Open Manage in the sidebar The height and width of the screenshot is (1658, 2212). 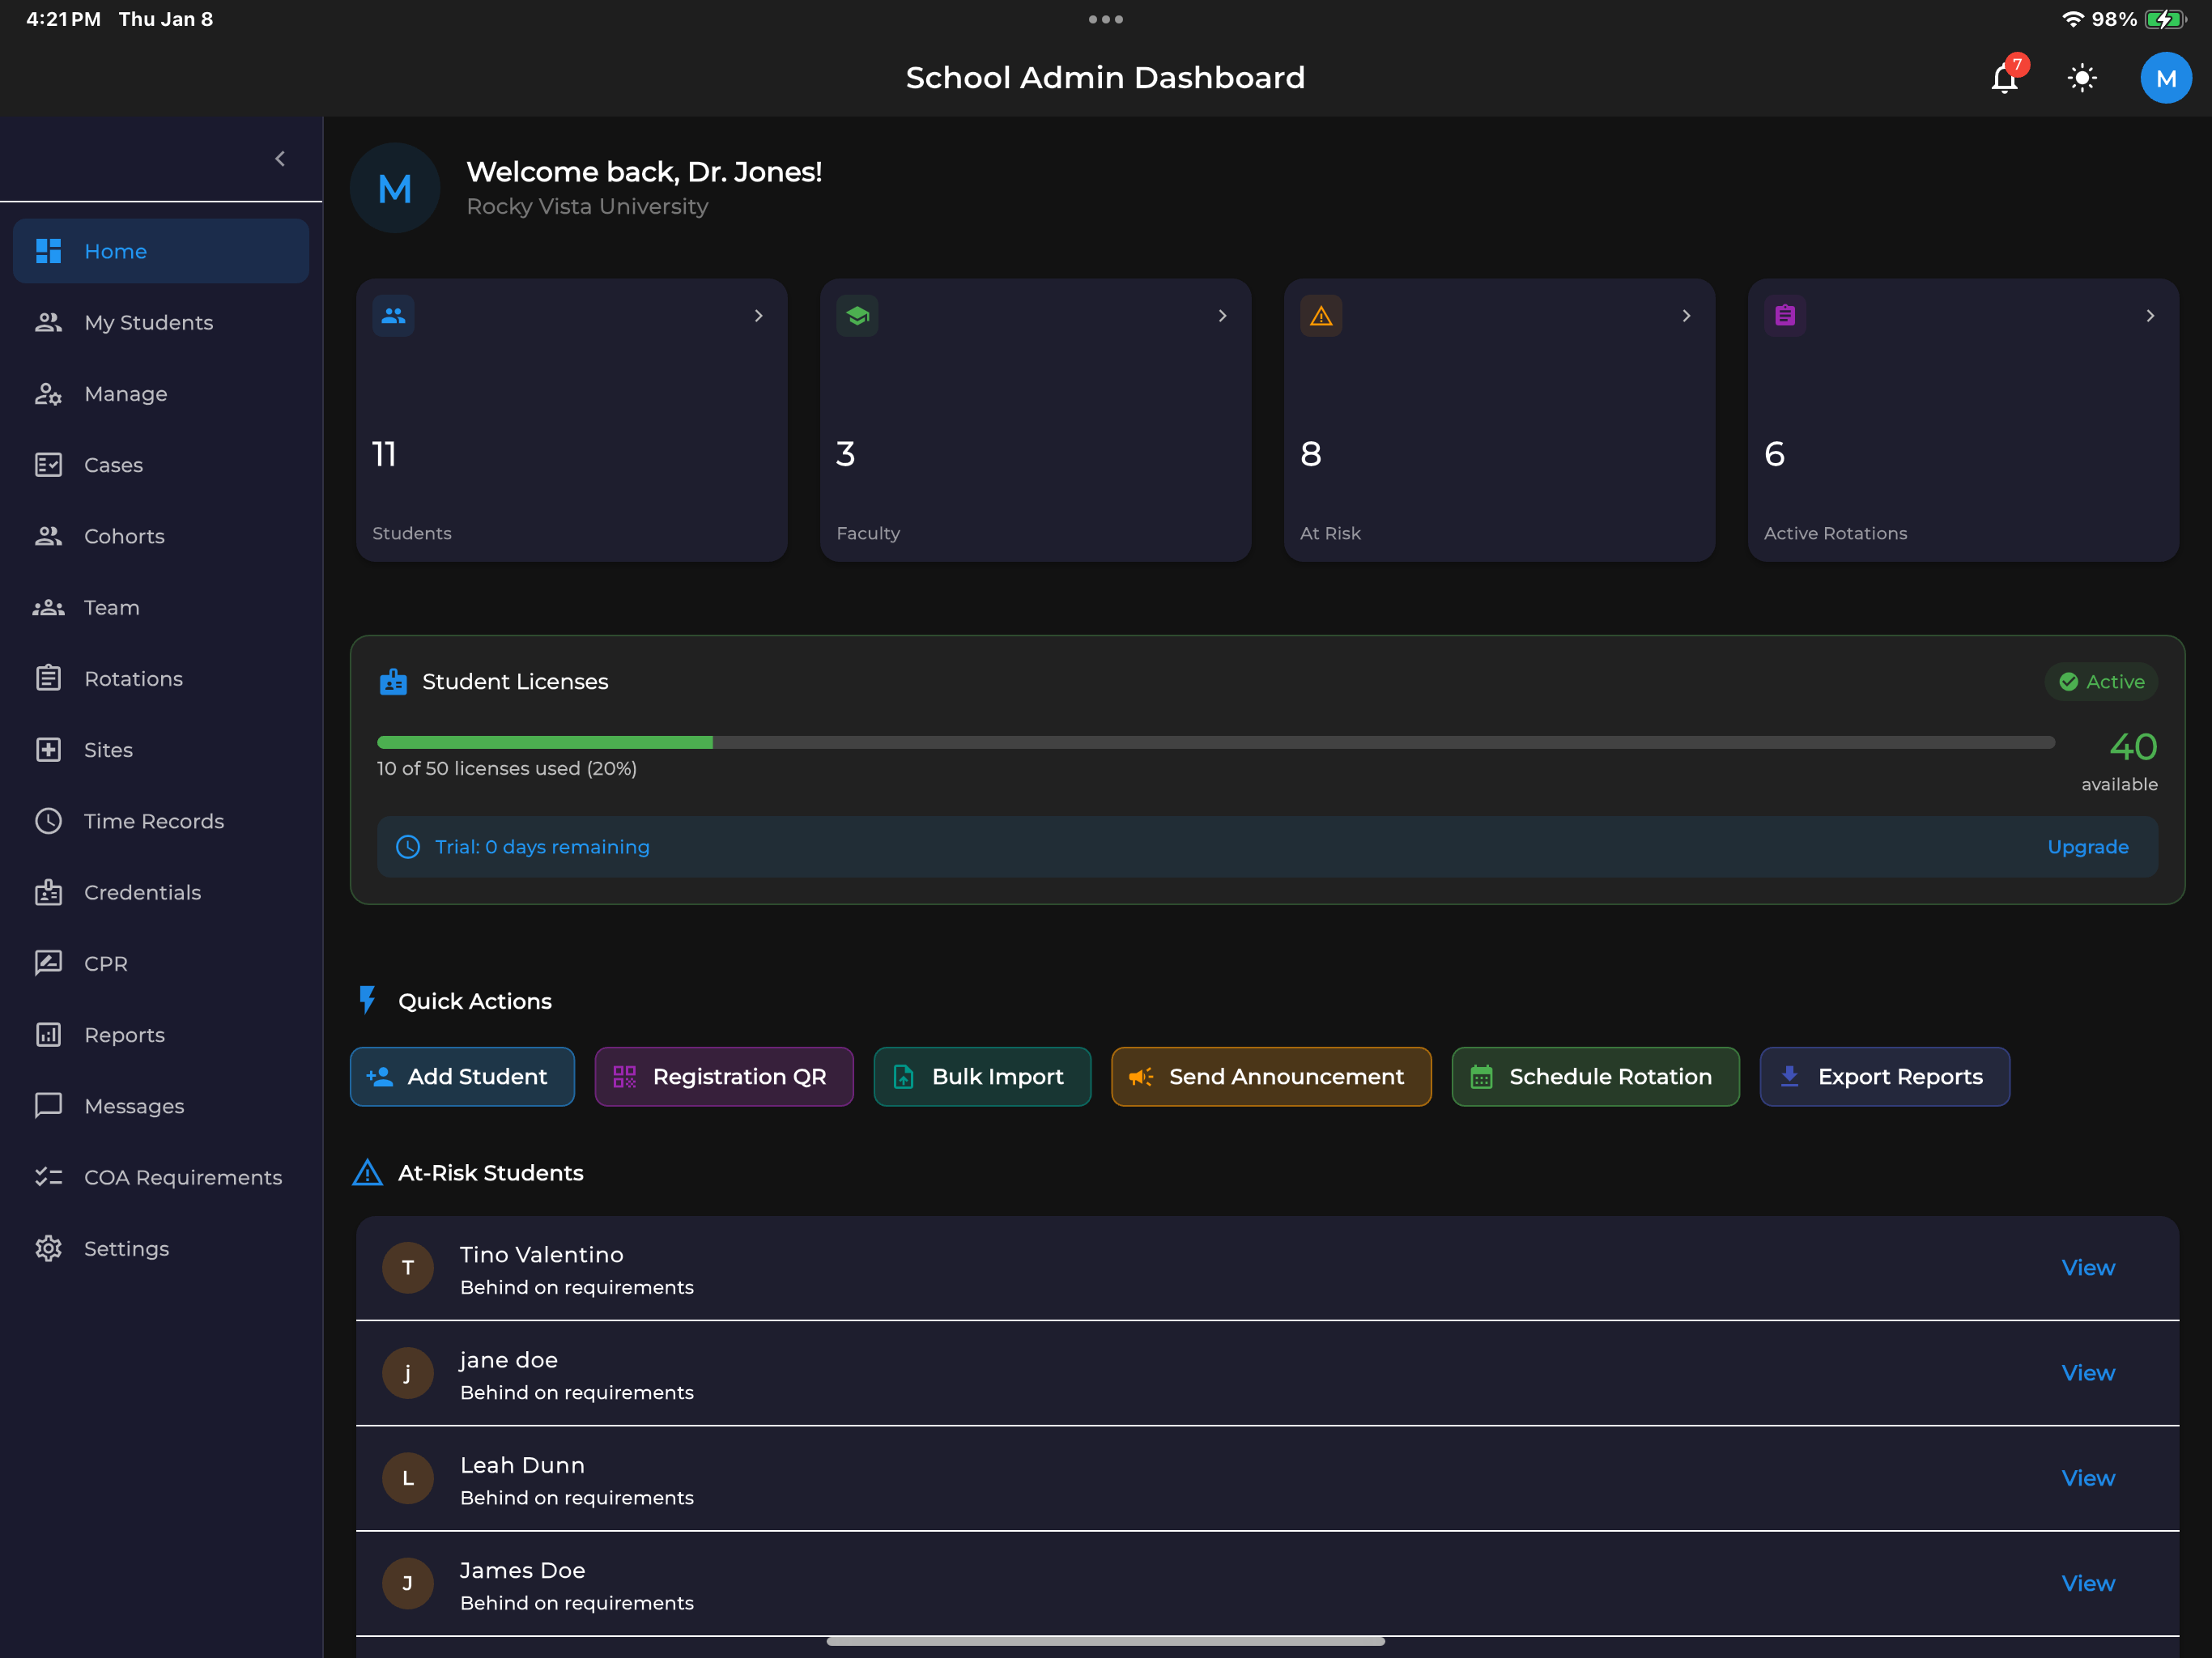161,394
